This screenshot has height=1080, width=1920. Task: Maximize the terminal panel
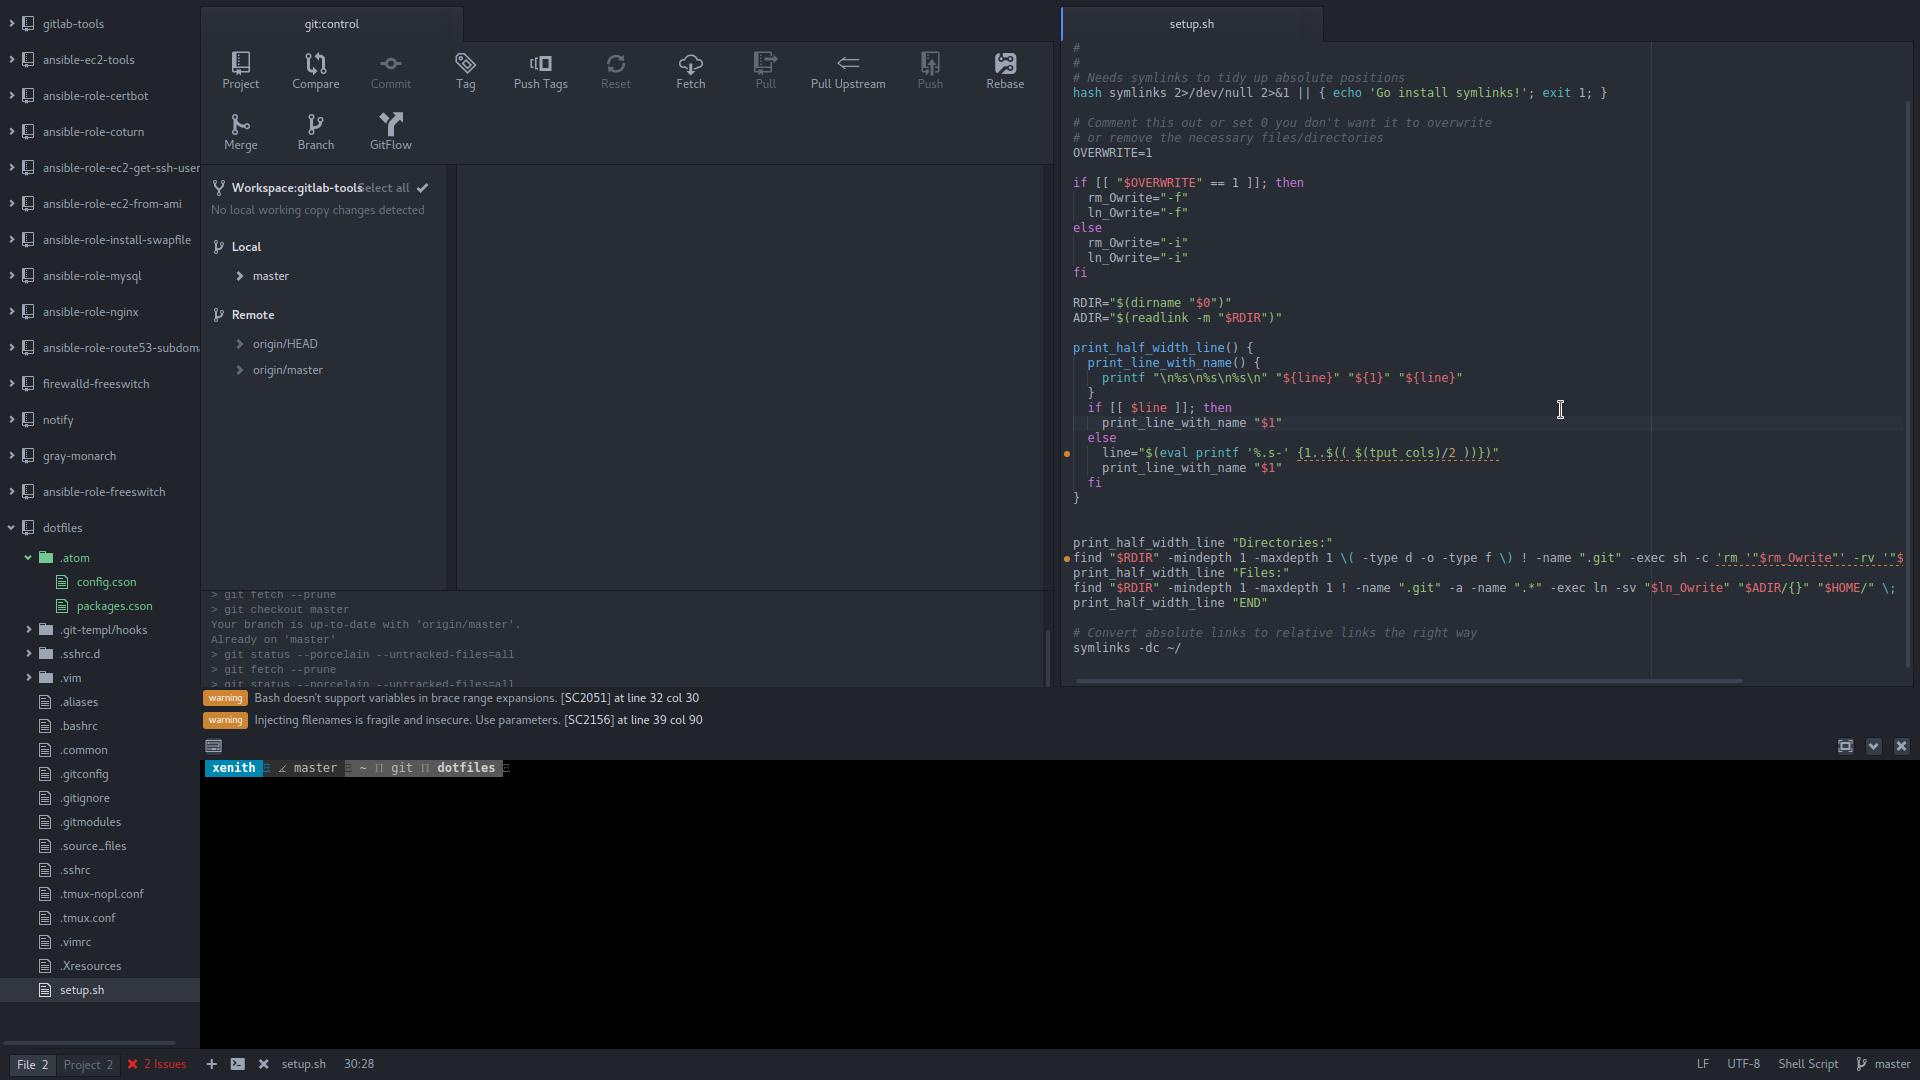[x=1845, y=746]
